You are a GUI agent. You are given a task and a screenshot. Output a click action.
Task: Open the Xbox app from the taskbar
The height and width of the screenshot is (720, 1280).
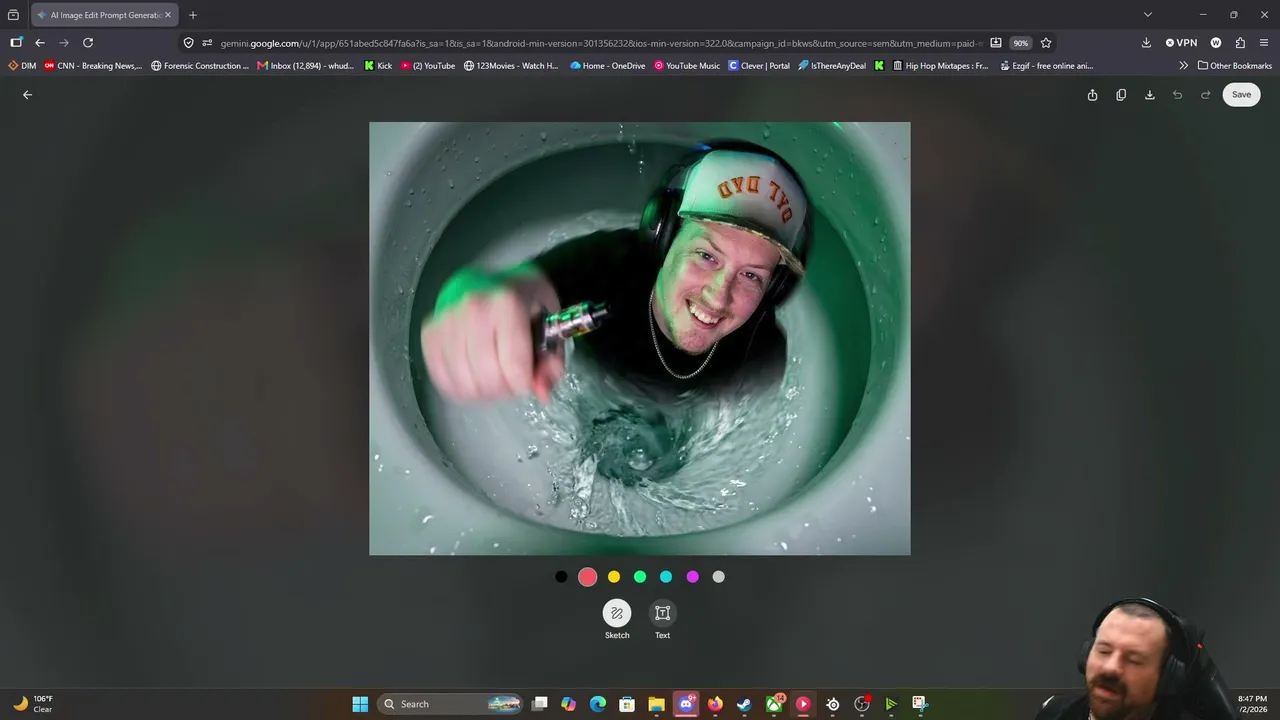tap(774, 704)
